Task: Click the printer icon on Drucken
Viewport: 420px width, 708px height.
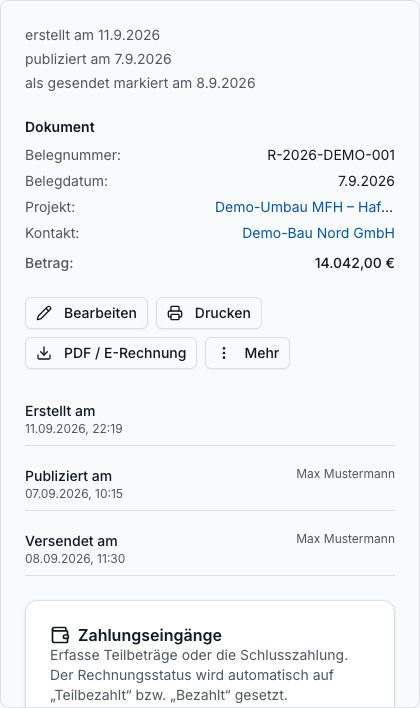Action: (x=175, y=313)
